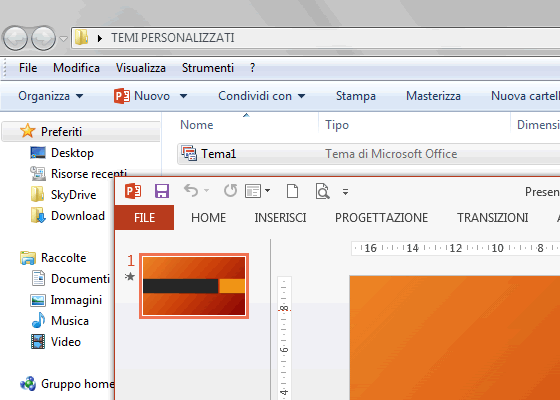Viewport: 560px width, 400px height.
Task: Click the Undo arrow icon
Action: point(191,191)
